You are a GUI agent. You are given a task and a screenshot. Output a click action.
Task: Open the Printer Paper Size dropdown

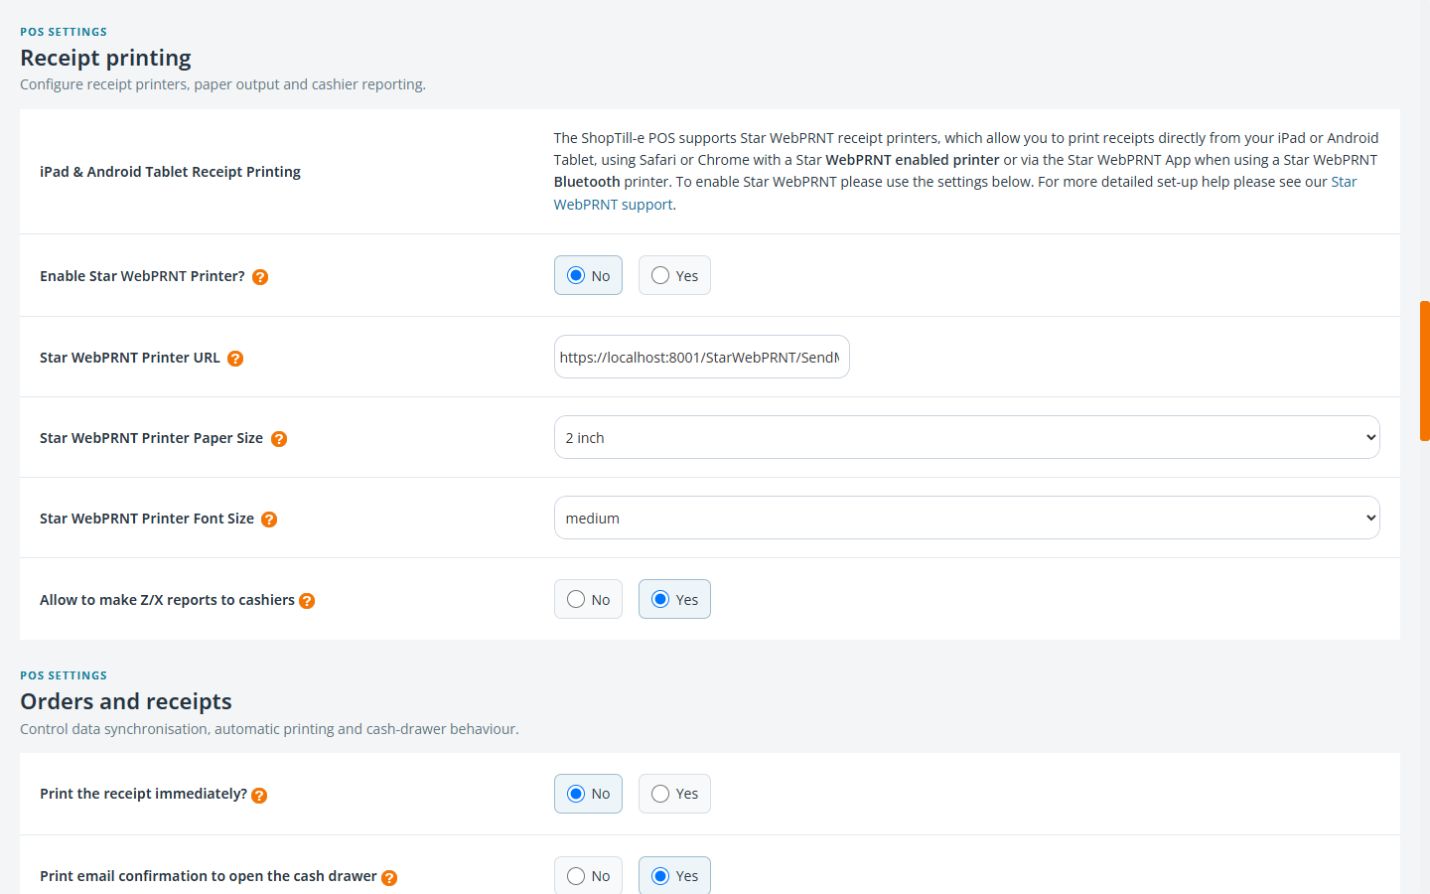point(967,438)
